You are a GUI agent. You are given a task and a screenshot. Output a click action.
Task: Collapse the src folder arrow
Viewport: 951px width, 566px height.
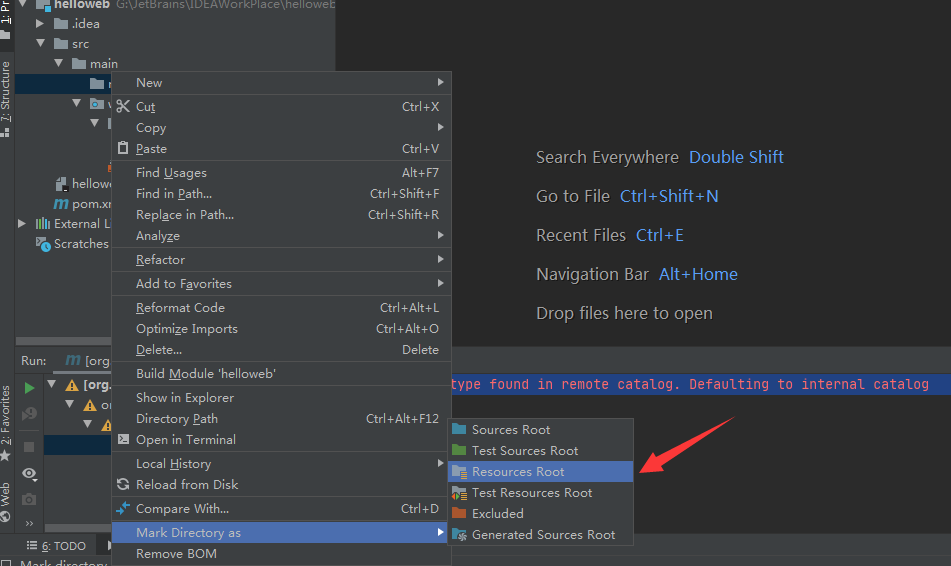(x=40, y=43)
